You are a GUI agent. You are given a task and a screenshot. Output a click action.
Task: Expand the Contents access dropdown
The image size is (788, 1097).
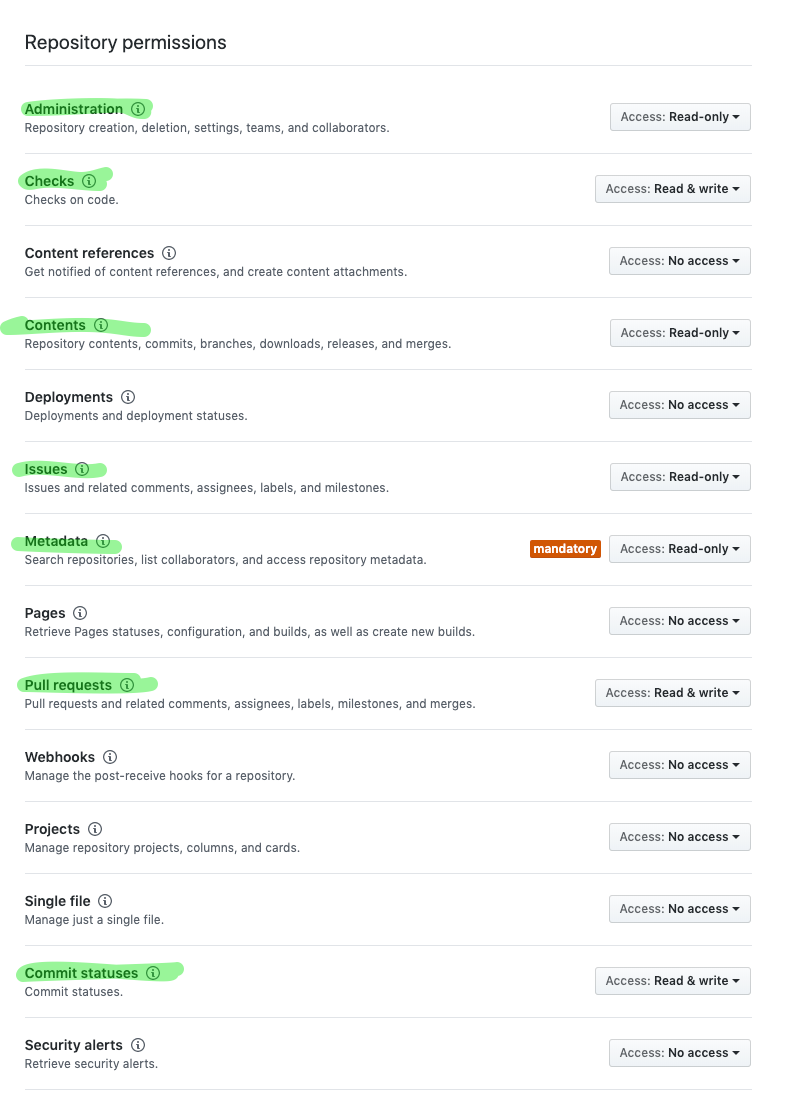(680, 333)
